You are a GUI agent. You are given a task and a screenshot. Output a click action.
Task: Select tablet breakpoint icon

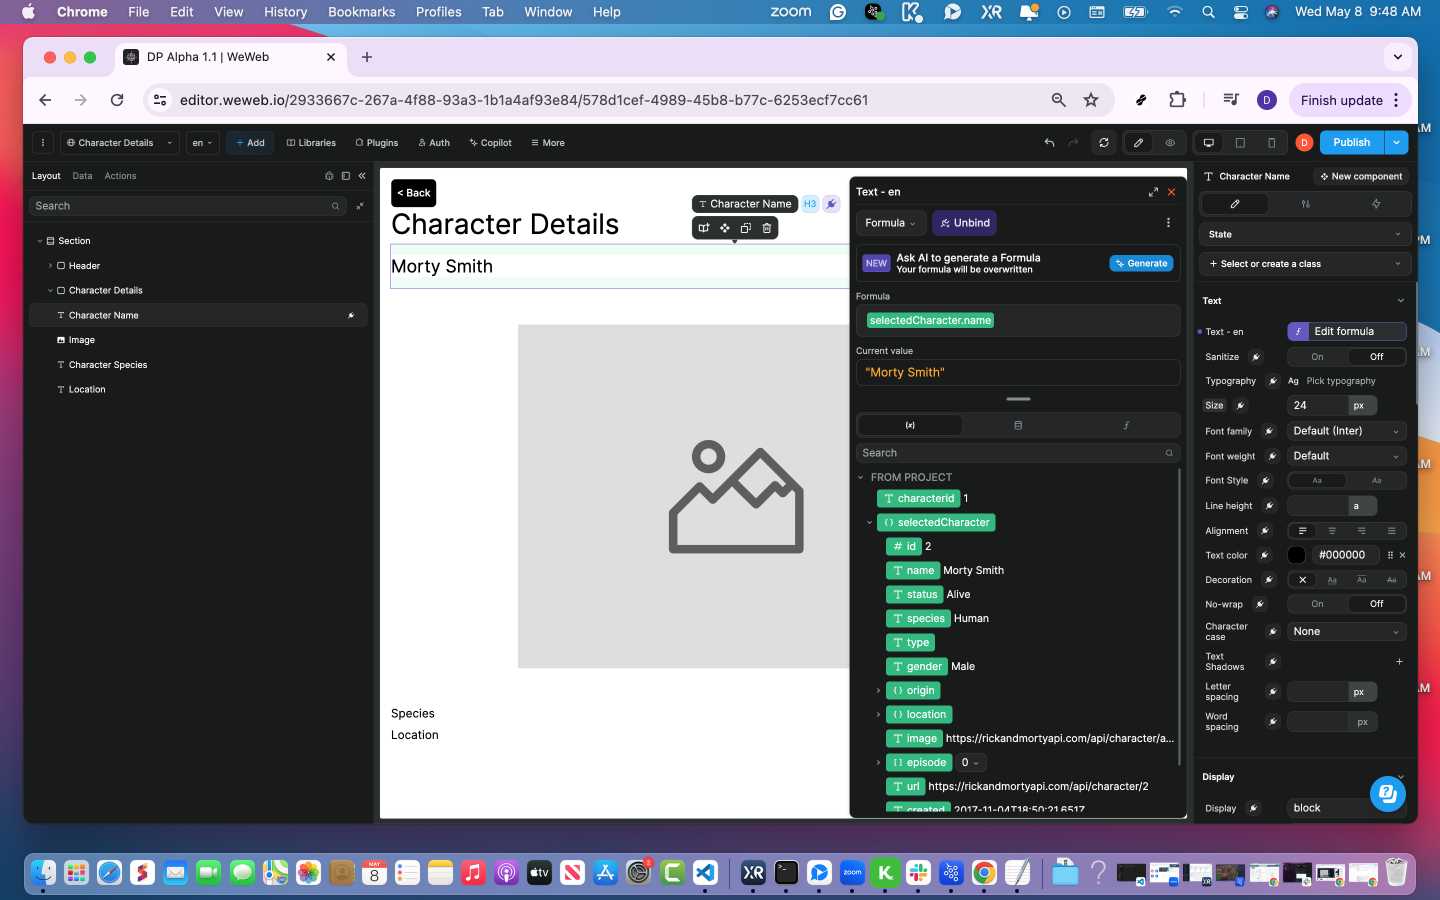[1240, 143]
